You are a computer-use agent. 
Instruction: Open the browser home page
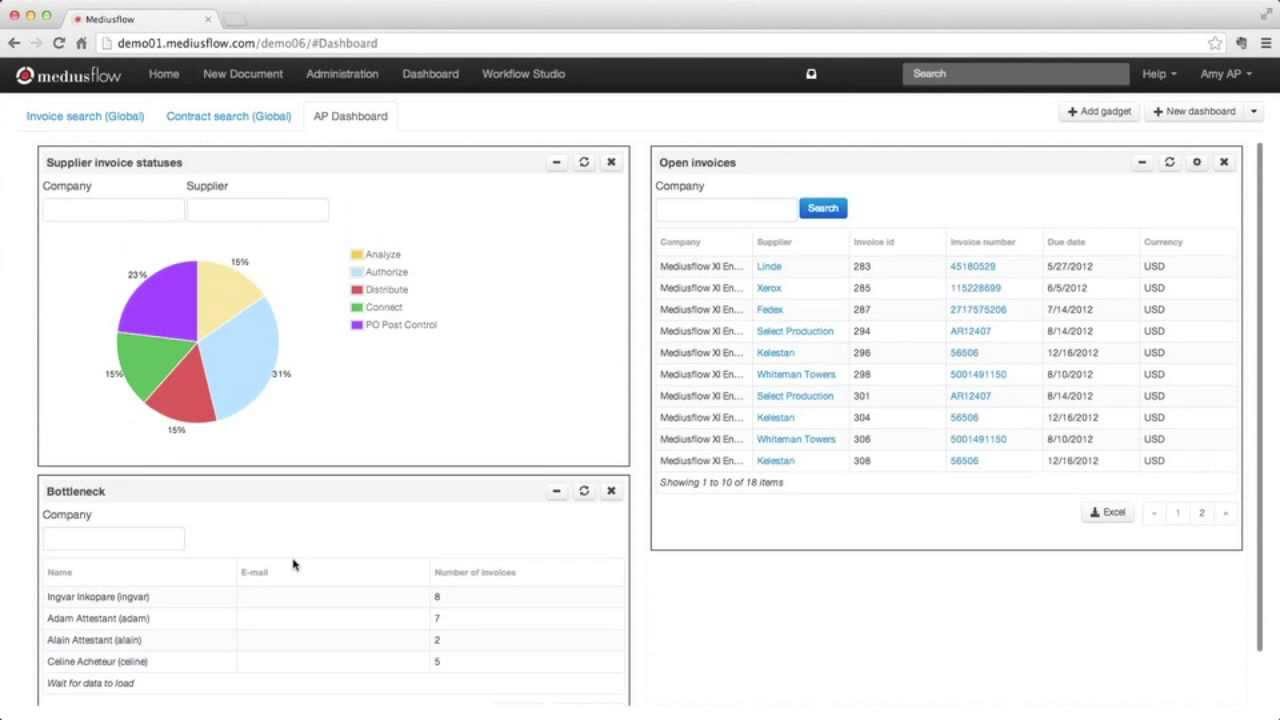point(81,43)
